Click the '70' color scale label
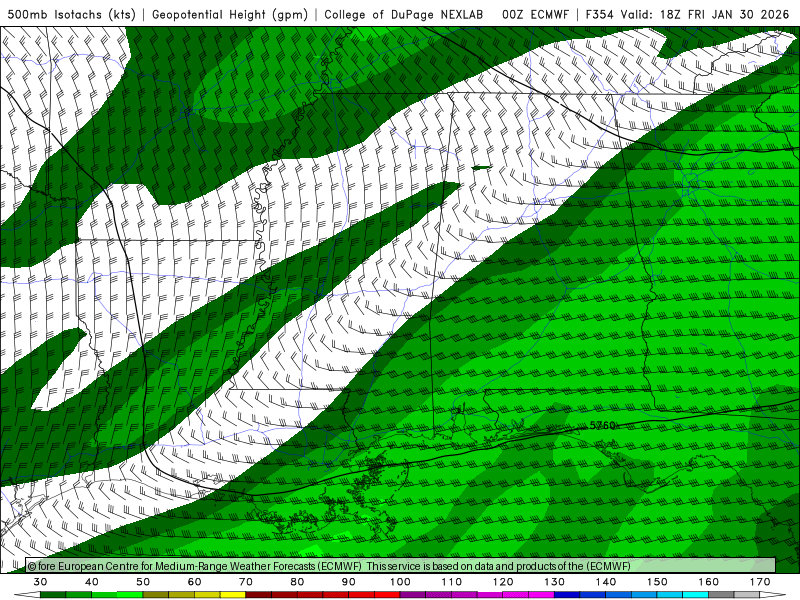 tap(246, 582)
